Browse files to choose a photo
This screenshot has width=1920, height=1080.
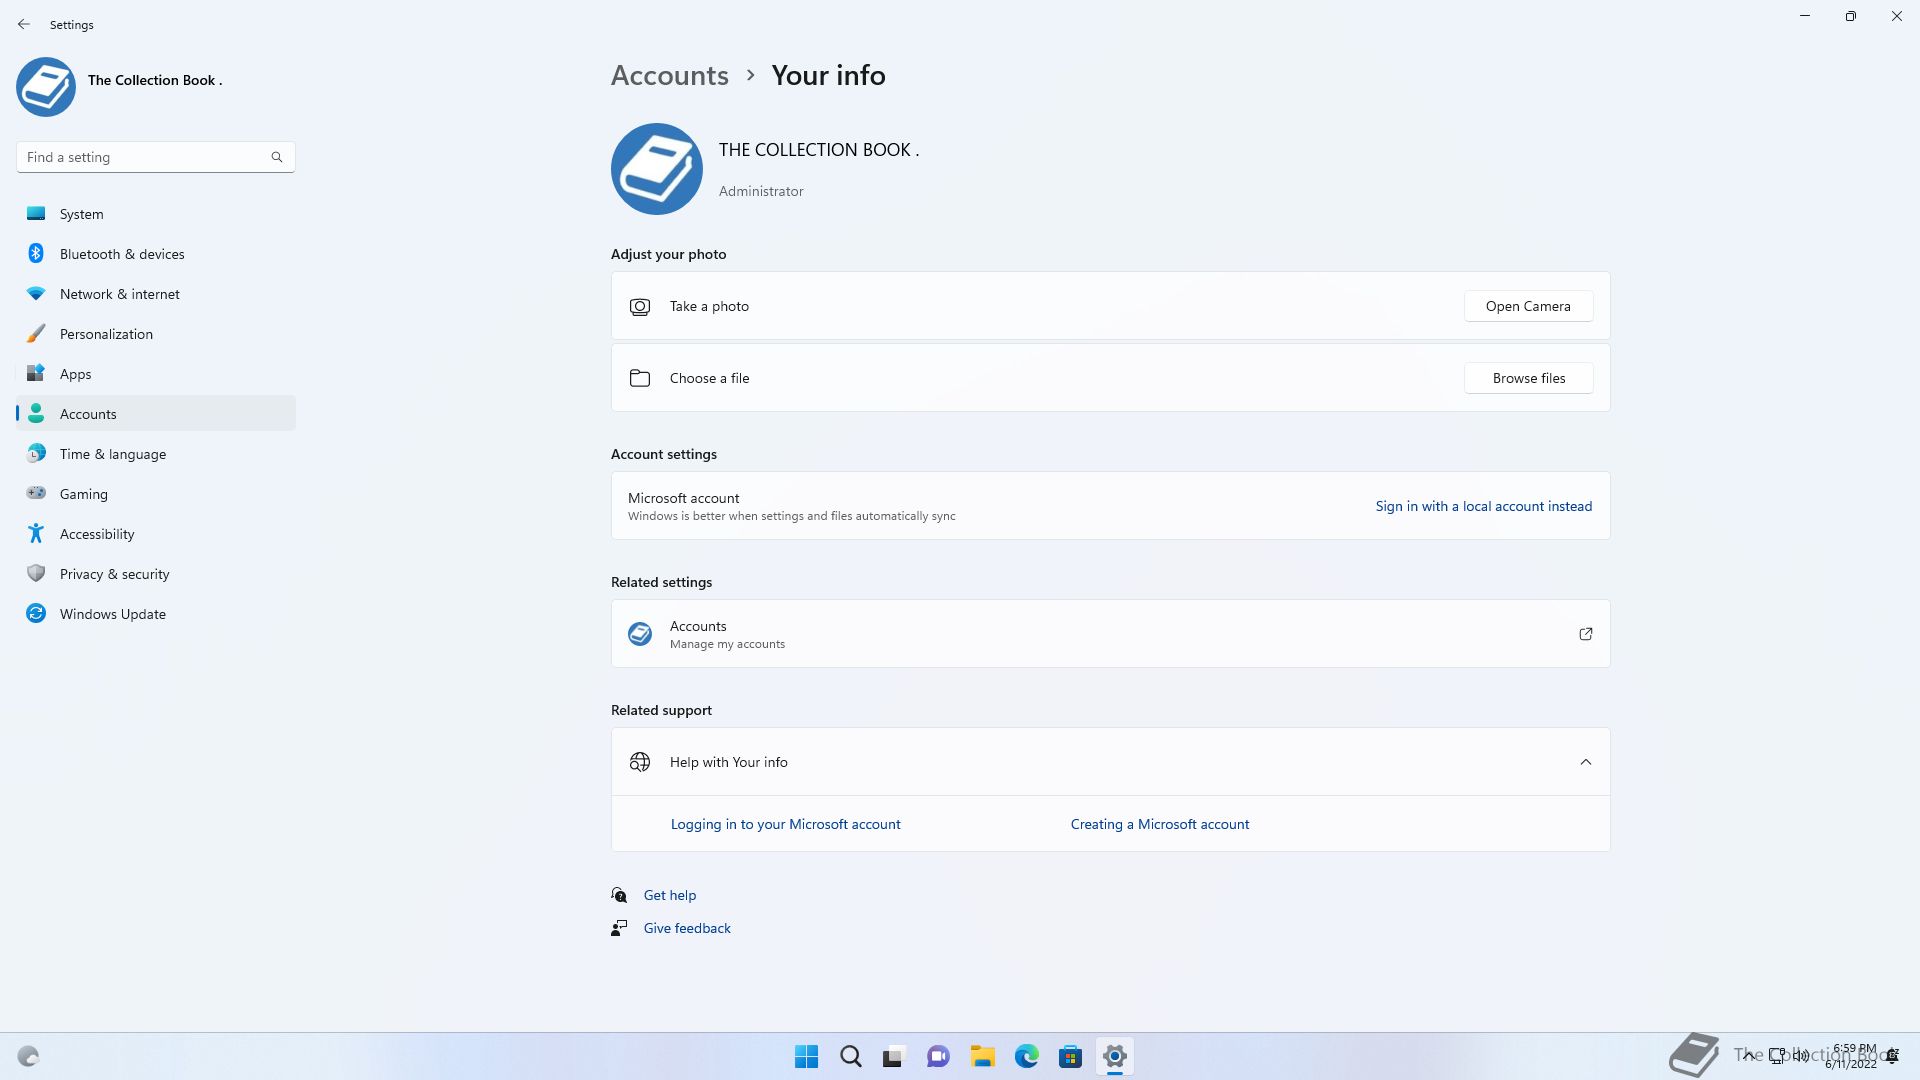click(1528, 378)
